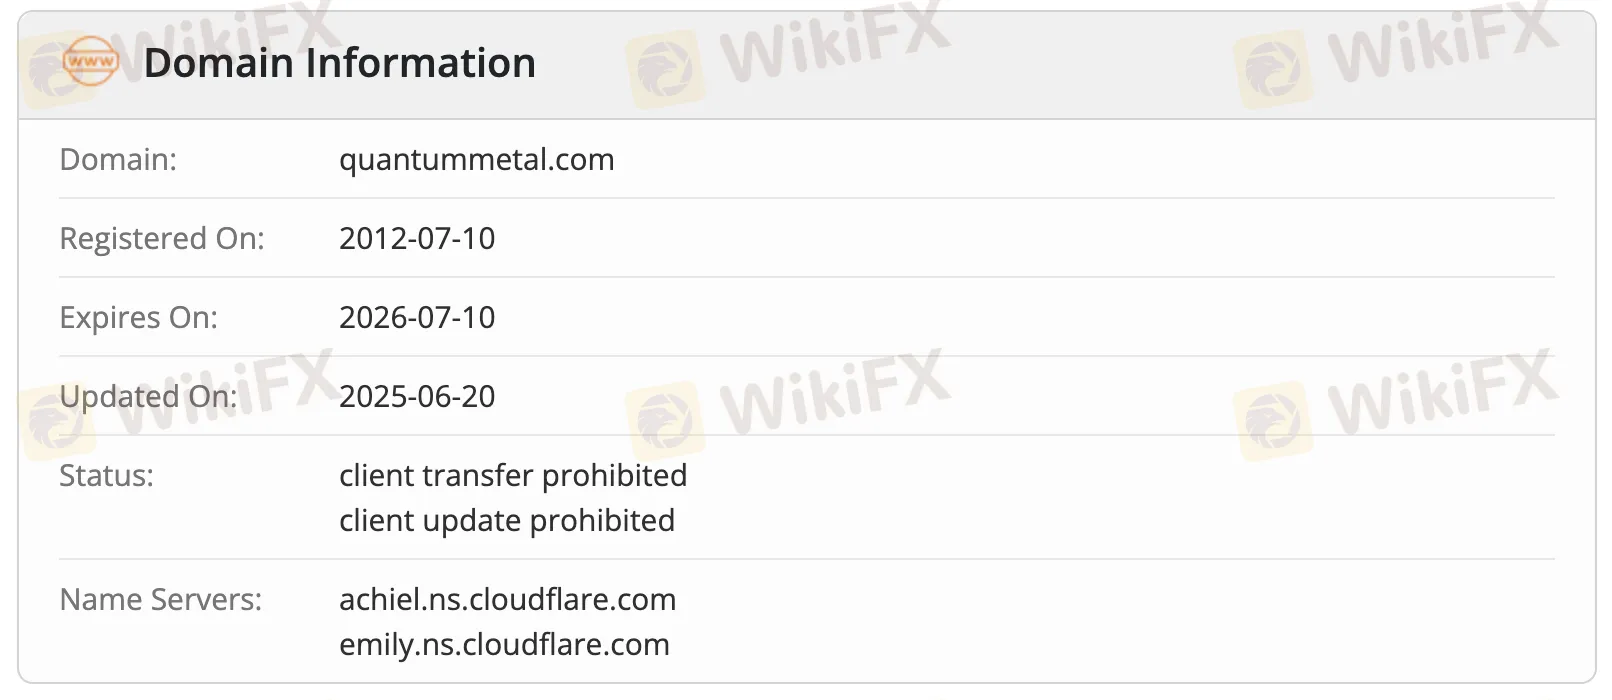
Task: Open emily.ns.cloudflare.com name server
Action: point(504,645)
